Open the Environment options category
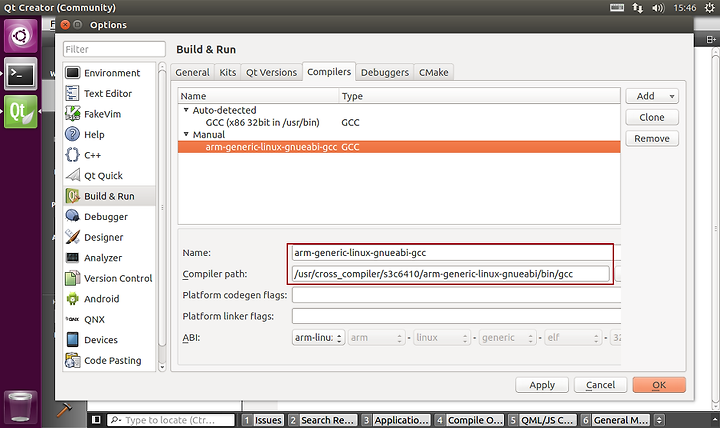Image resolution: width=720 pixels, height=428 pixels. [109, 73]
